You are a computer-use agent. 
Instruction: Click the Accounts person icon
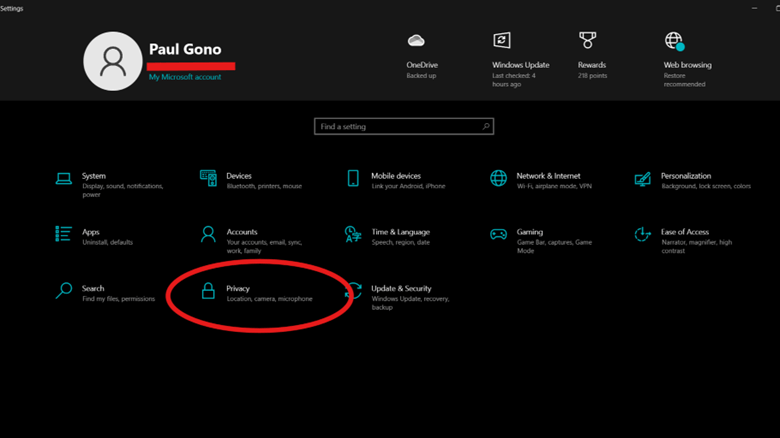pos(208,235)
